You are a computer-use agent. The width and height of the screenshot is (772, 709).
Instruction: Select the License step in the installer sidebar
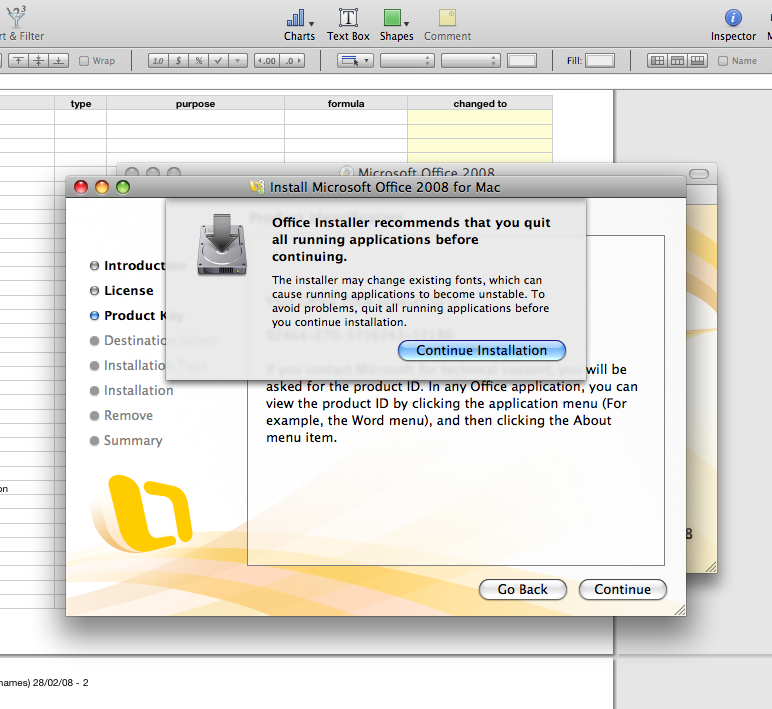[122, 290]
